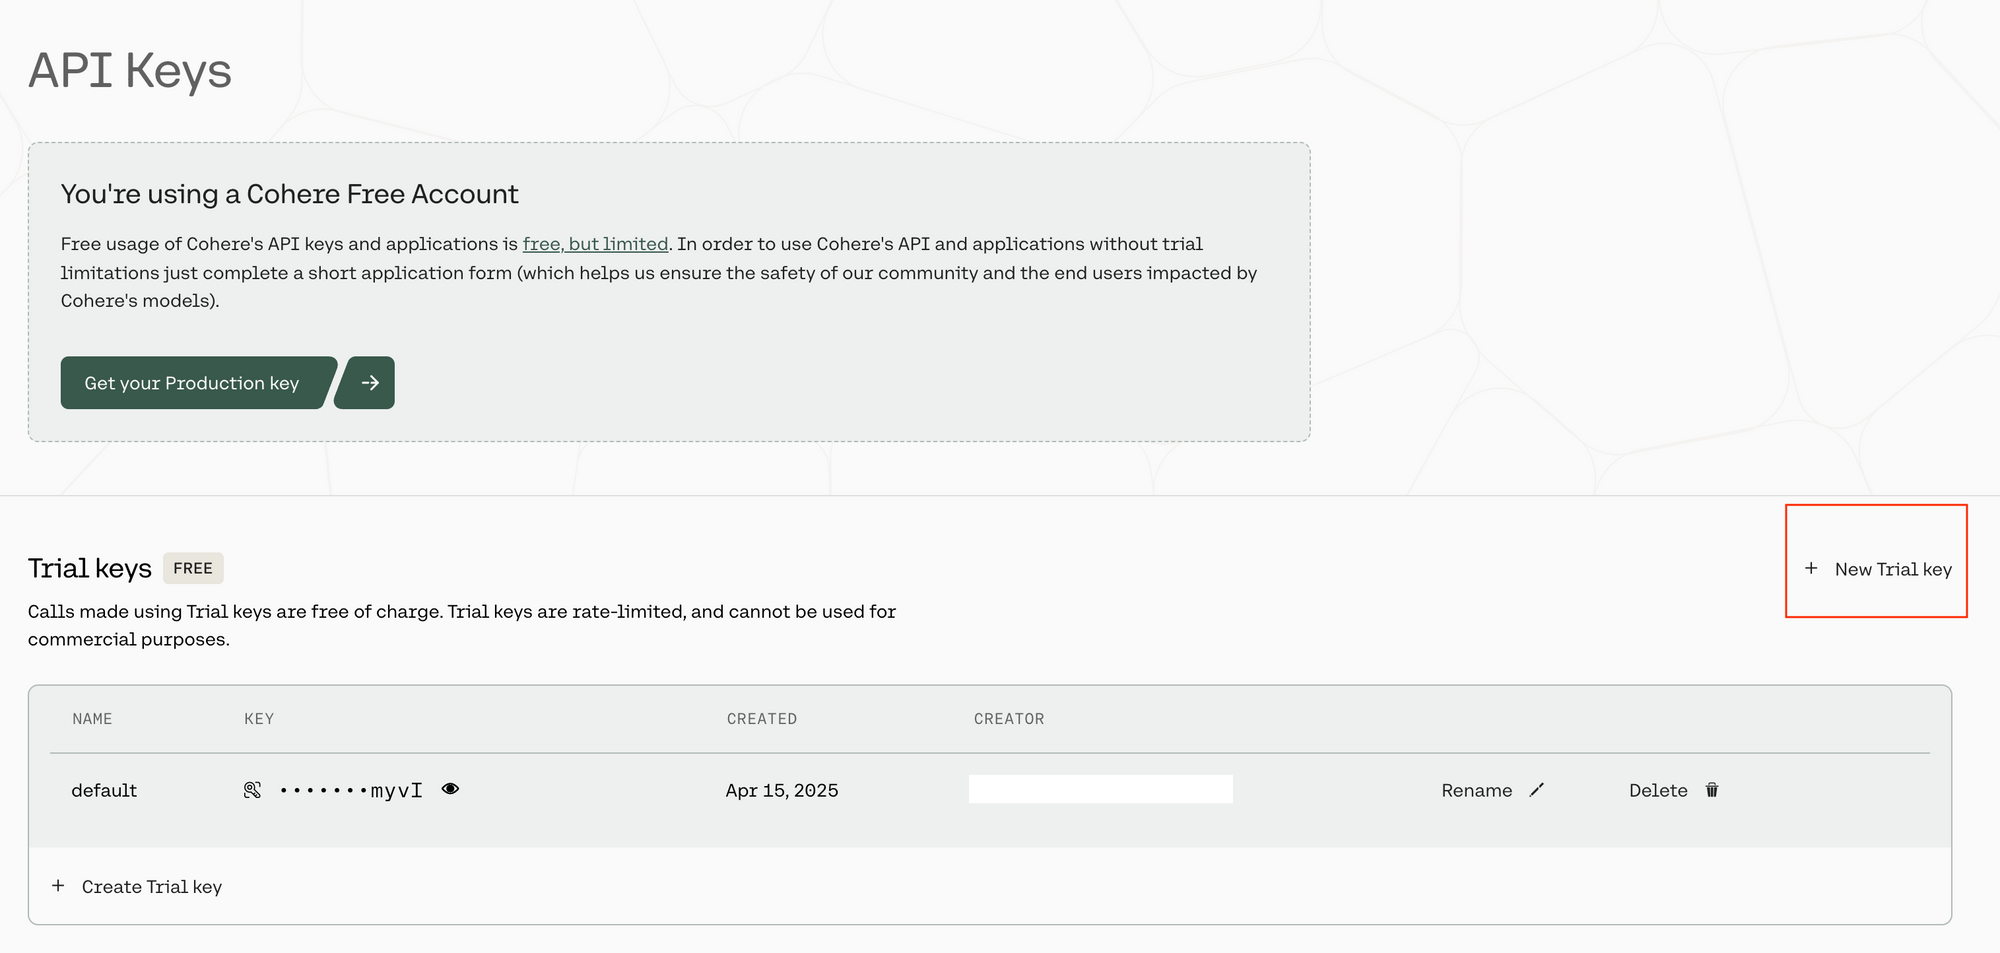2000x953 pixels.
Task: Click the CREATOR column header
Action: pos(1009,719)
